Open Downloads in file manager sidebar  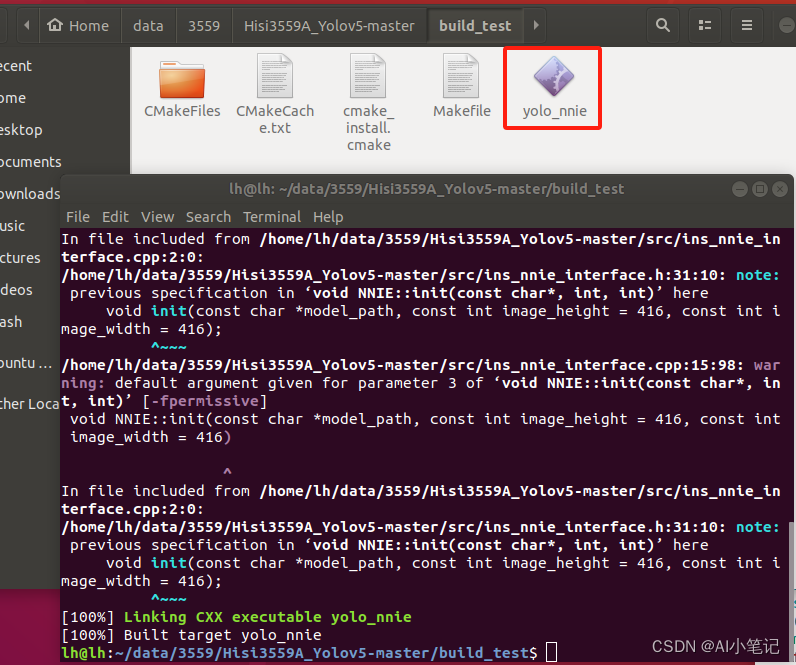tap(29, 194)
